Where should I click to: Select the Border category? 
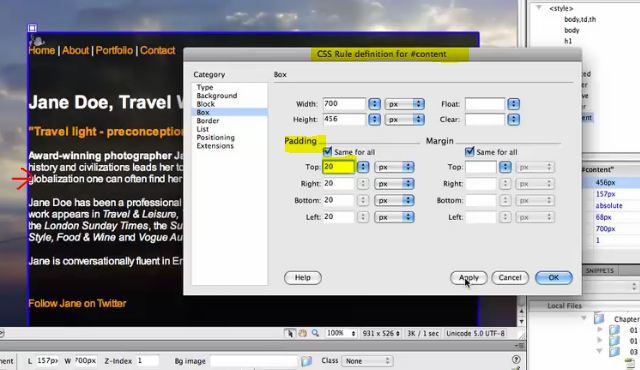click(x=208, y=121)
